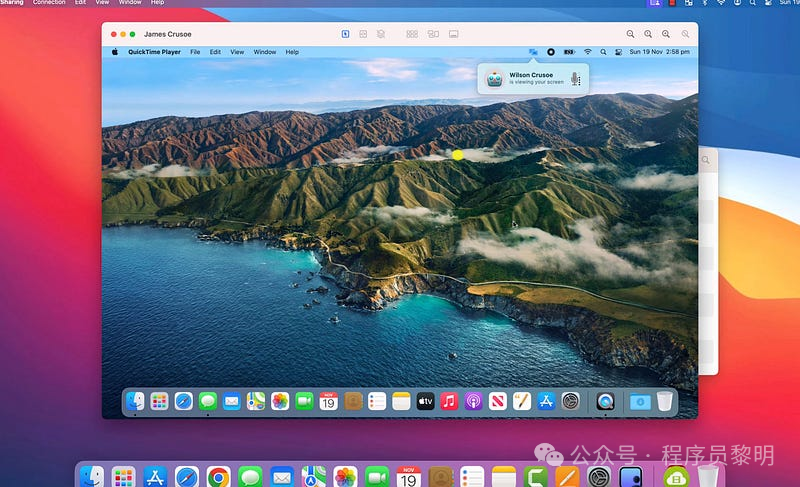This screenshot has width=800, height=487.
Task: Open the Downloads folder in the remote dock
Action: point(640,401)
